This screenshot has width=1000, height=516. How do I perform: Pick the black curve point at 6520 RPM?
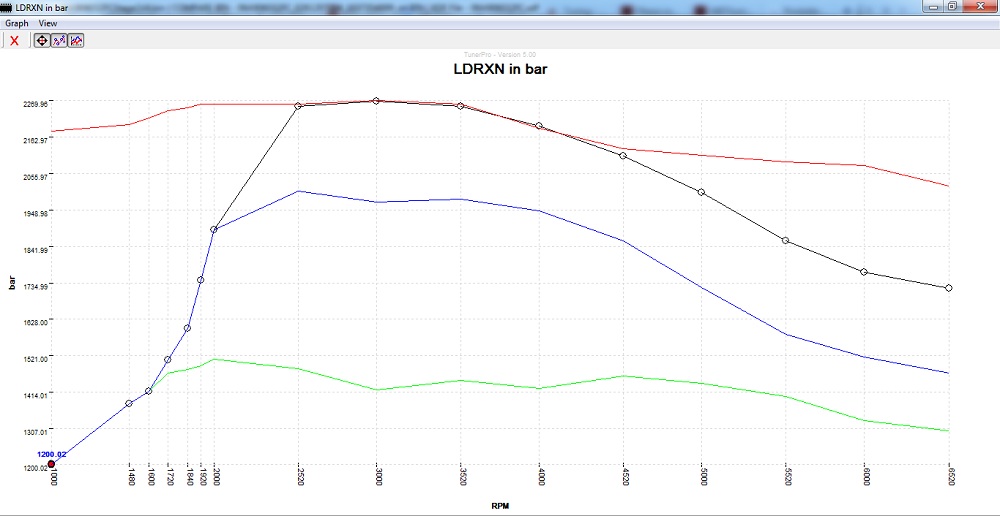point(948,288)
